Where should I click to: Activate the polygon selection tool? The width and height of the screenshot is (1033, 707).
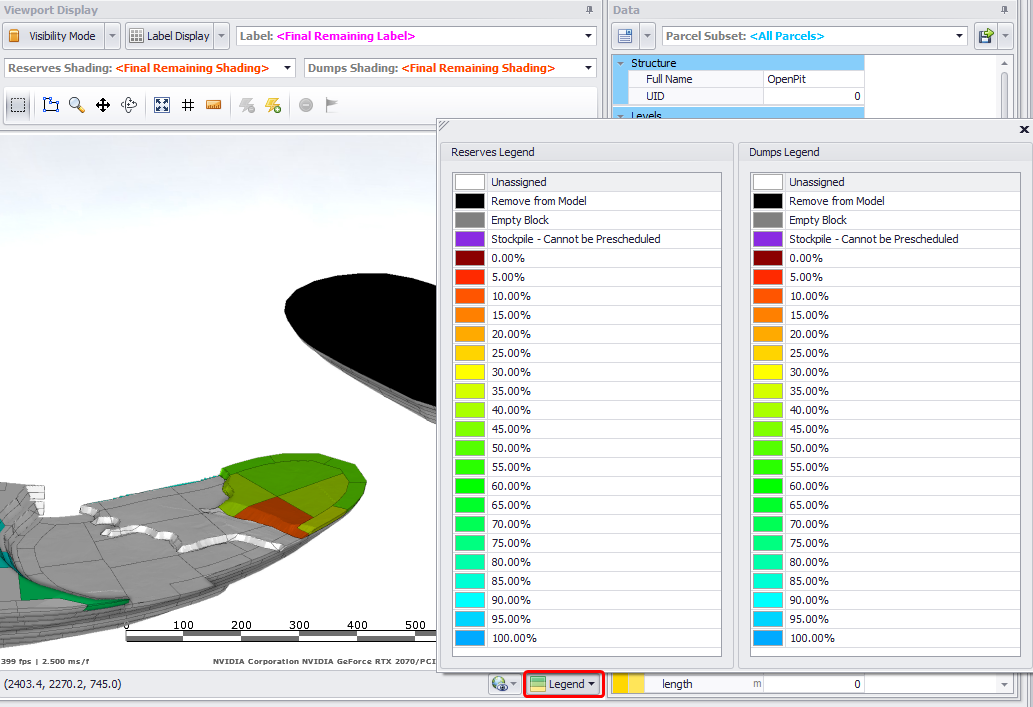point(51,105)
